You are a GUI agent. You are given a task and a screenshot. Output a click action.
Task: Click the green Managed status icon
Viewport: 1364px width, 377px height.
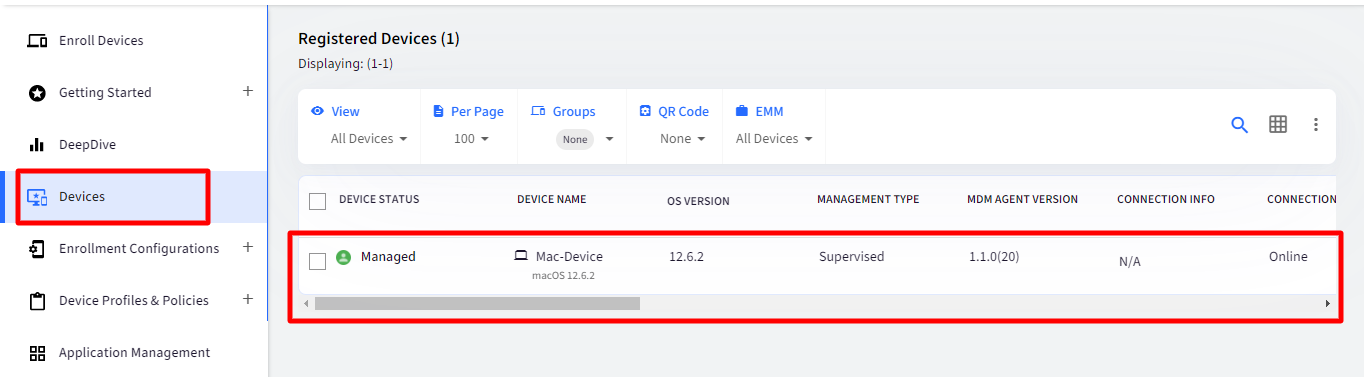point(343,257)
